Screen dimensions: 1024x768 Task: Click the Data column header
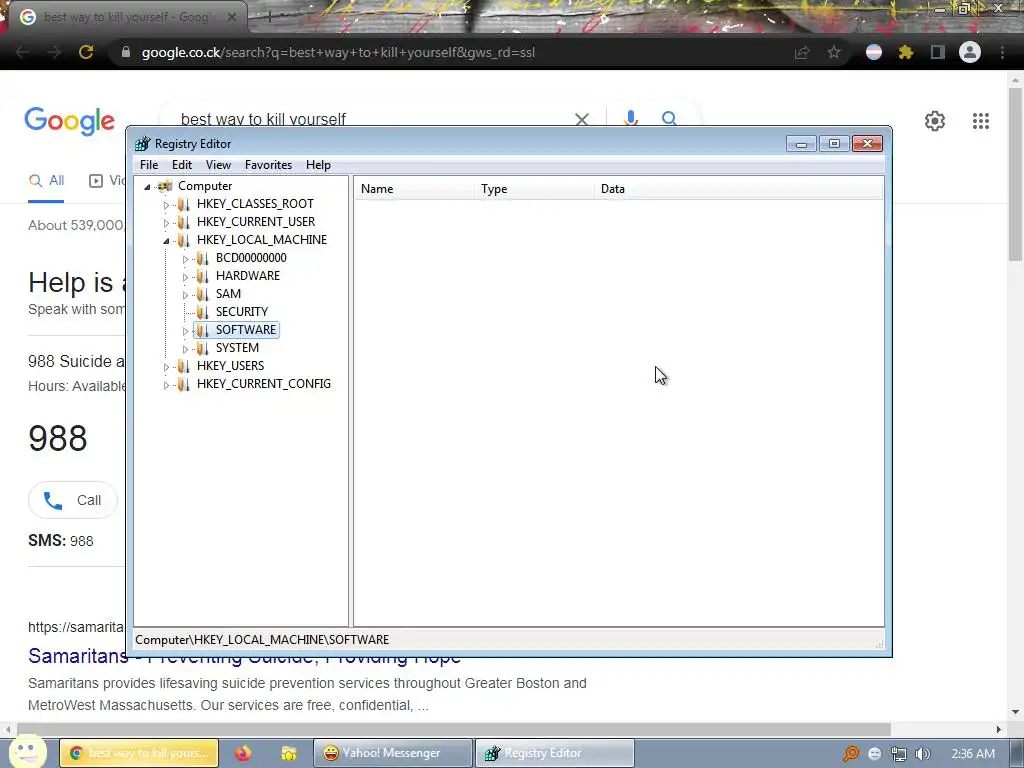coord(739,189)
